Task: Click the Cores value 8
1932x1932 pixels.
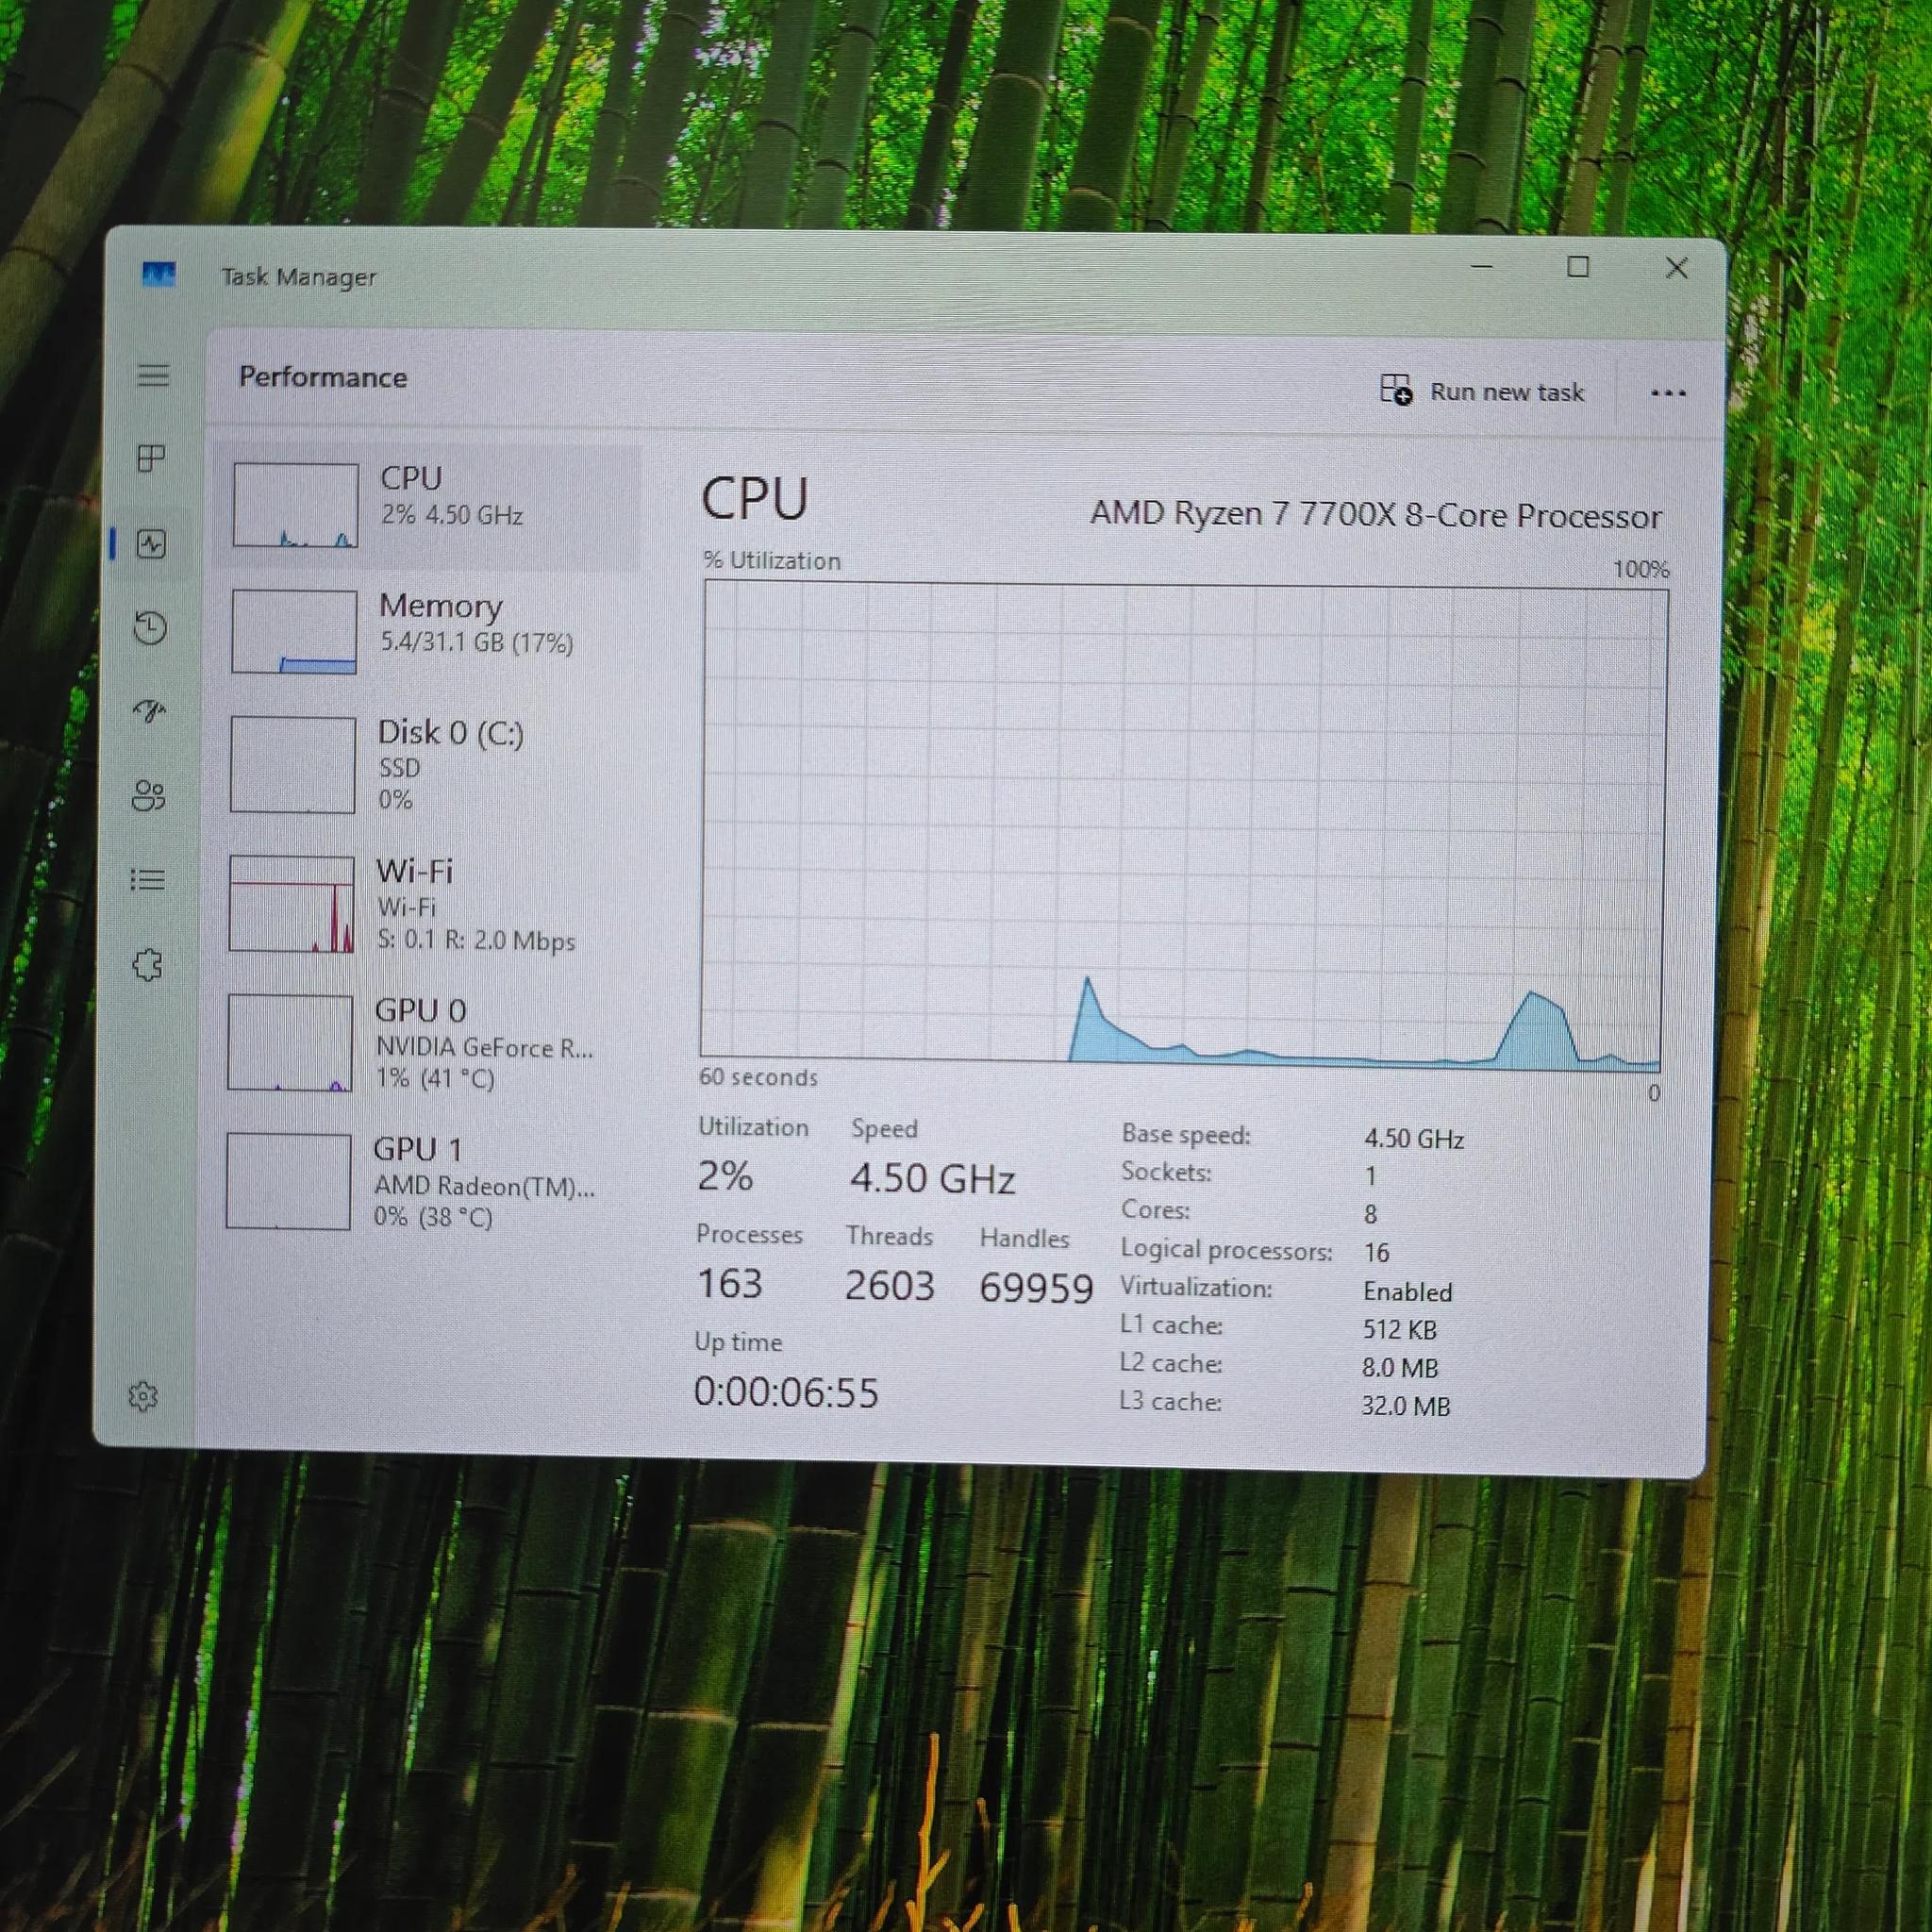Action: tap(1370, 1214)
